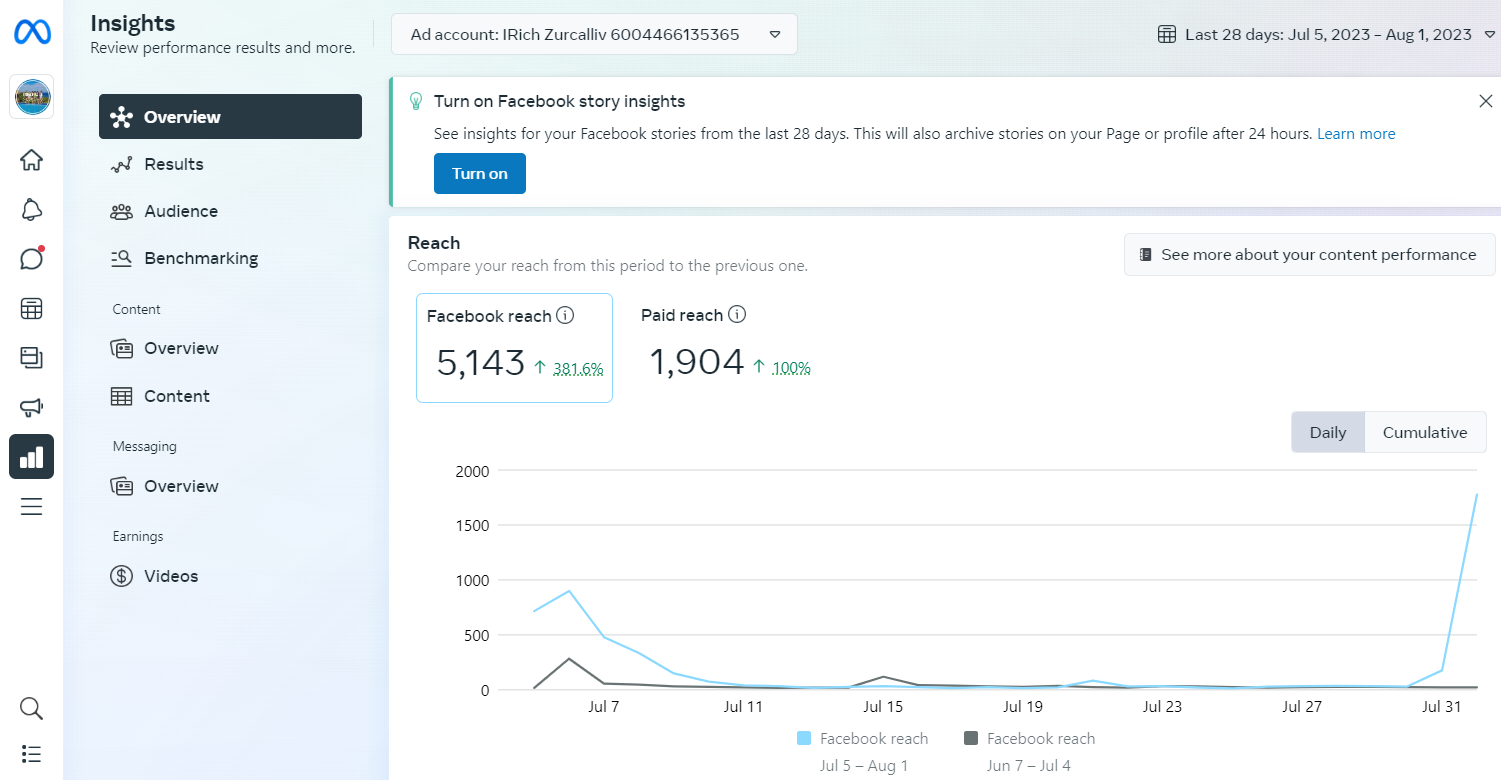Open the All tools hamburger icon

click(x=31, y=507)
